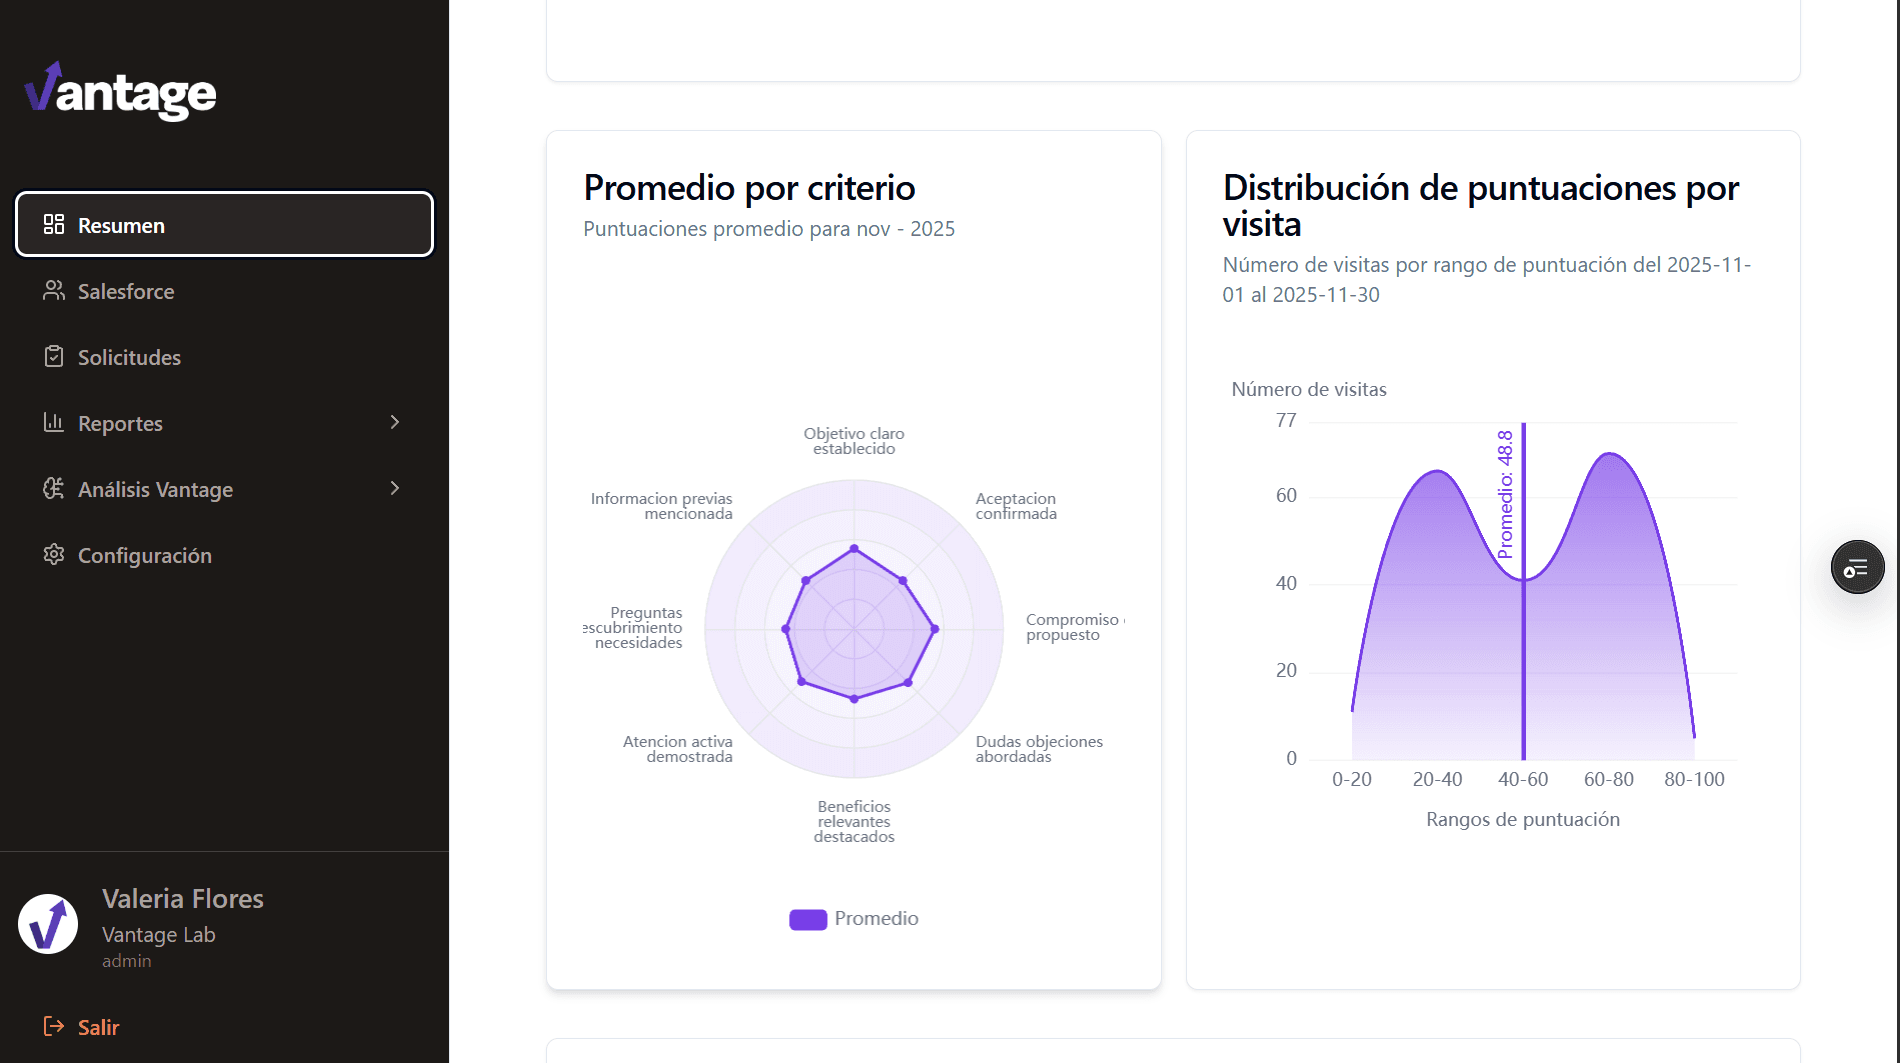Screen dimensions: 1900x1063
Task: Open the Configuración settings page
Action: [144, 555]
